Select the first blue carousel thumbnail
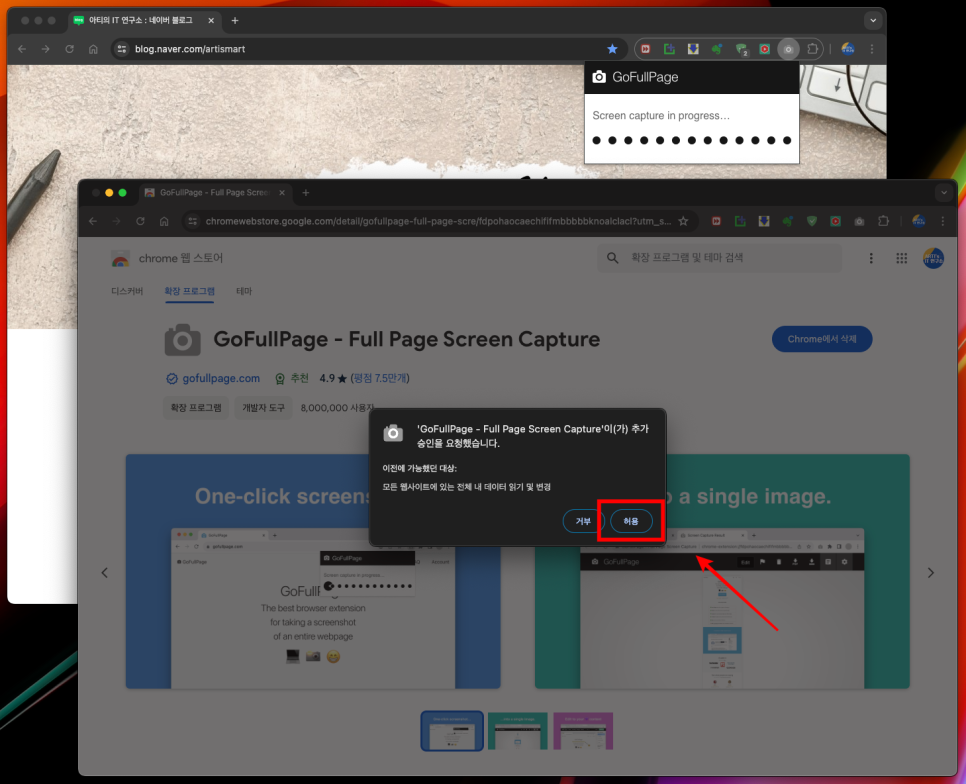Viewport: 966px width, 784px height. pyautogui.click(x=452, y=730)
